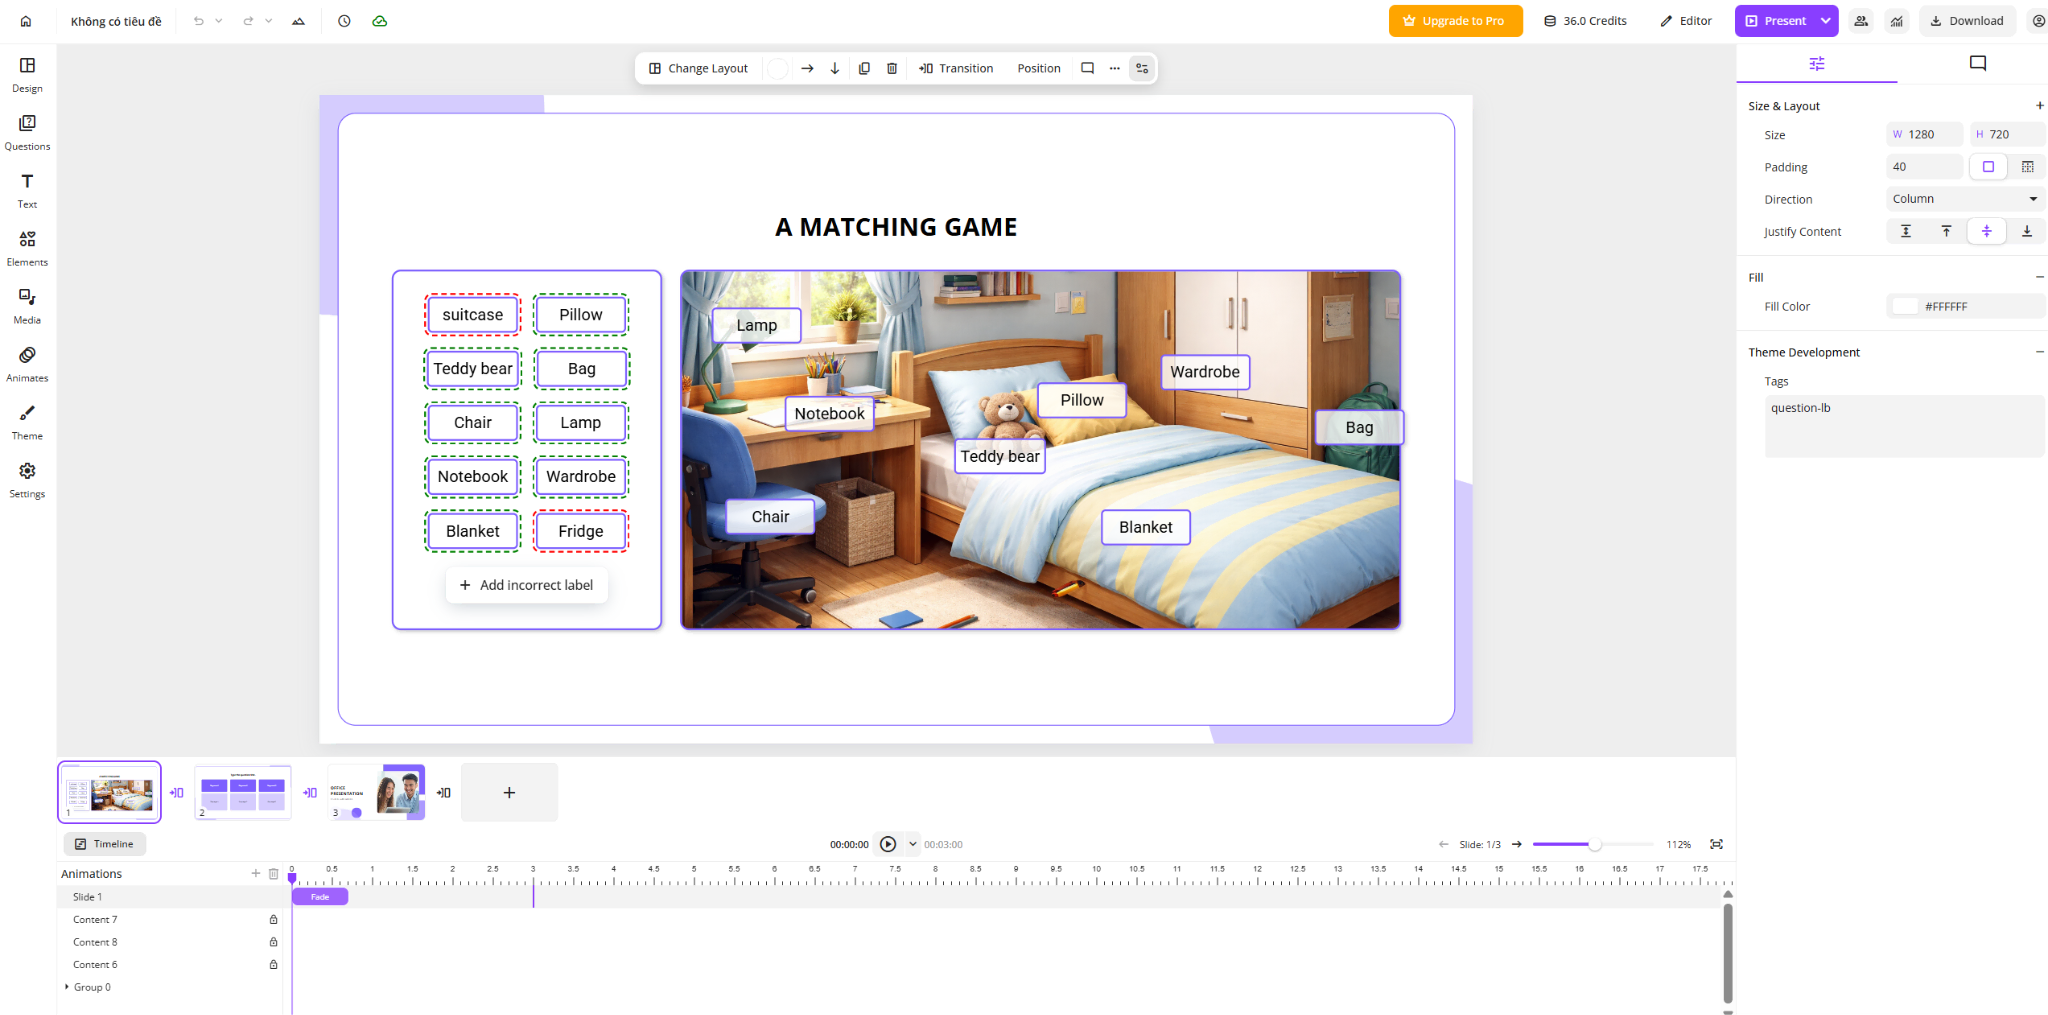The image size is (2048, 1015).
Task: Open the Present dropdown arrow
Action: [x=1825, y=21]
